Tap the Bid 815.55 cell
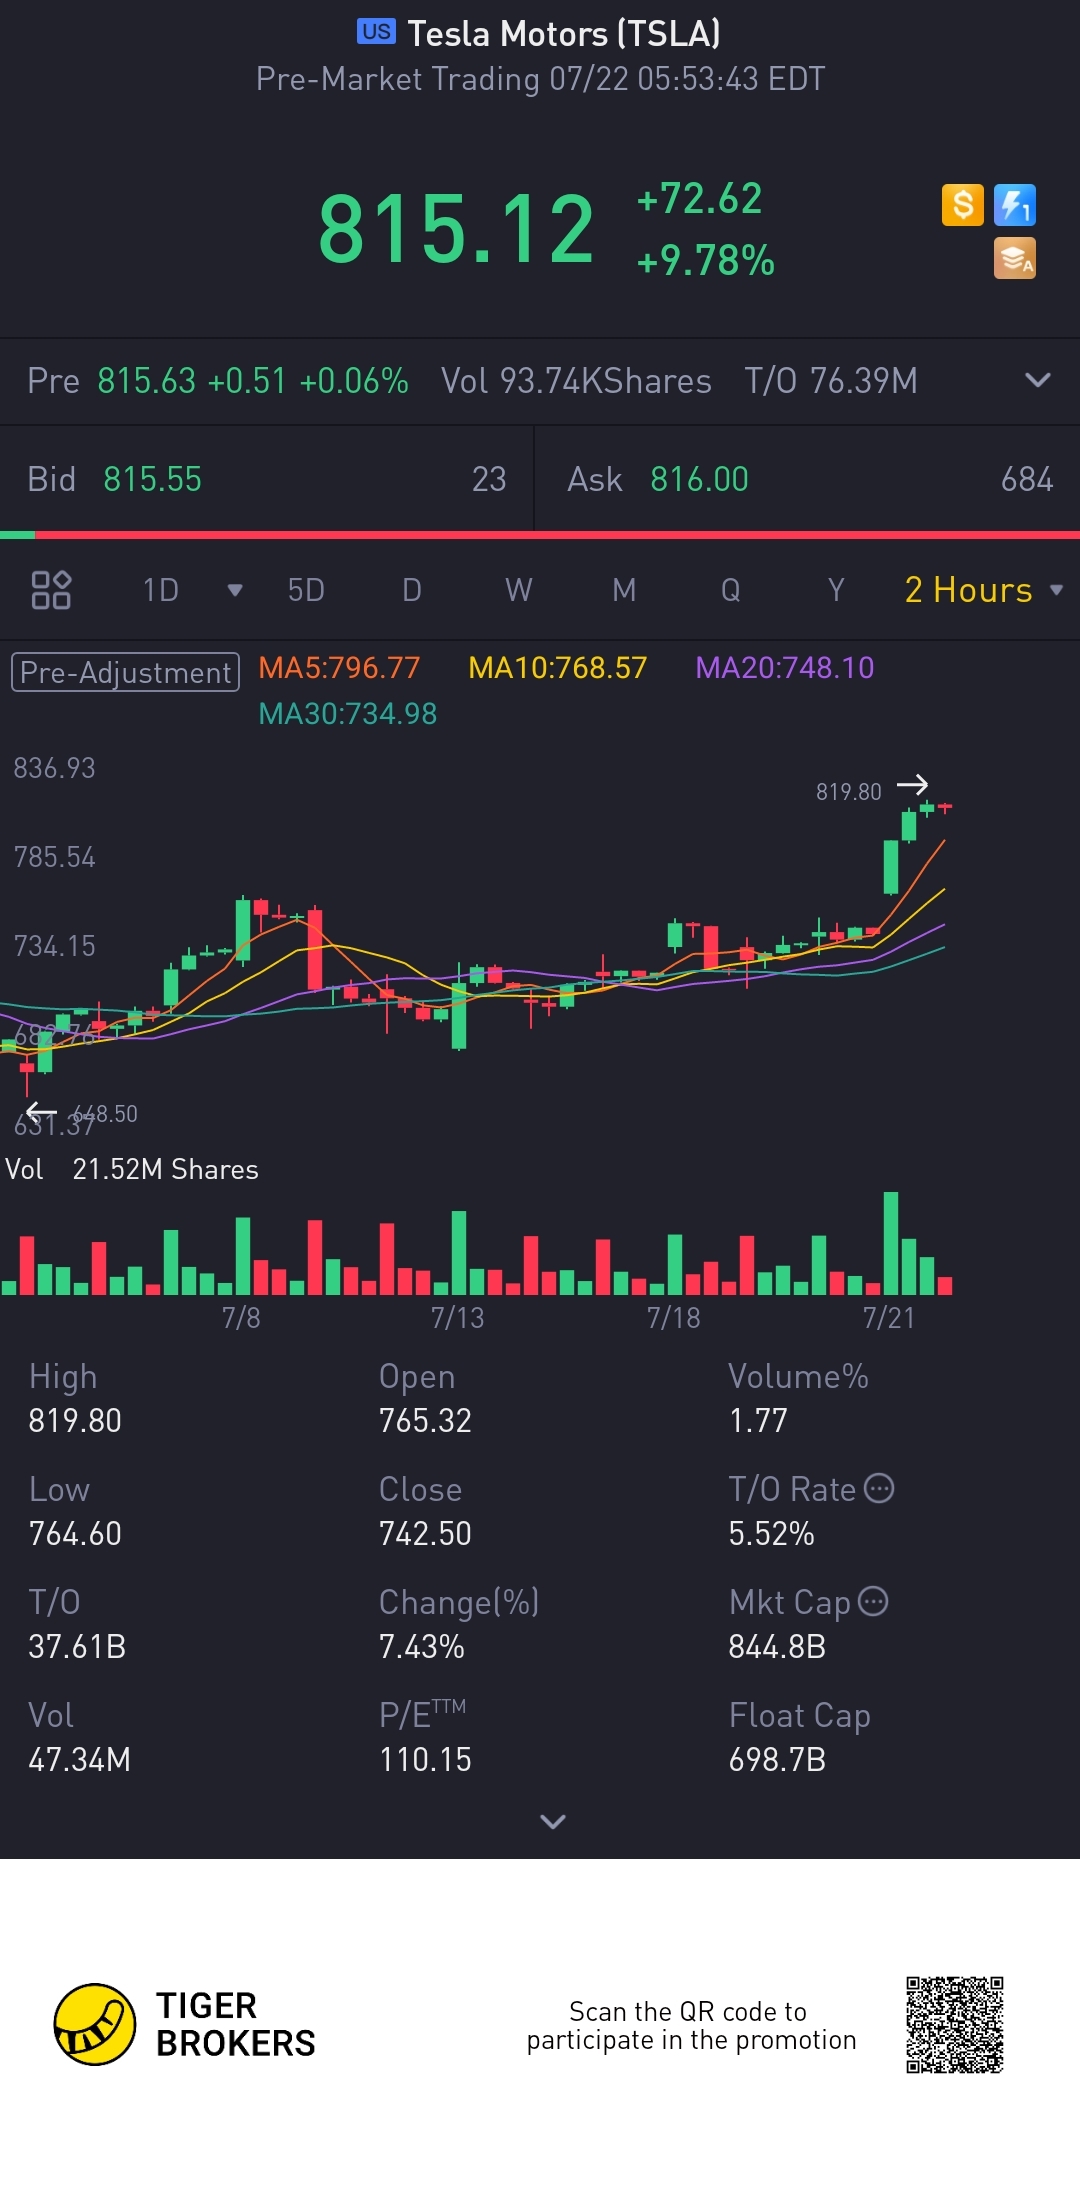 click(267, 479)
